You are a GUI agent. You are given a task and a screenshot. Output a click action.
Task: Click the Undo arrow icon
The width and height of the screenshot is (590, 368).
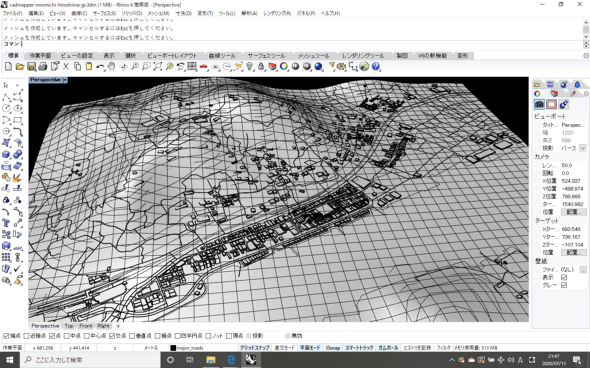tap(100, 67)
